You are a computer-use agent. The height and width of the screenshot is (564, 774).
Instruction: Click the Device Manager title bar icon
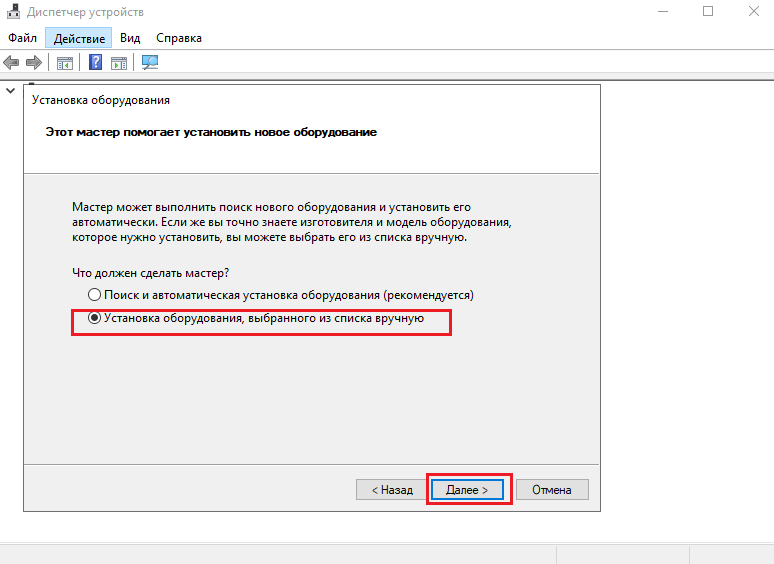pos(13,11)
